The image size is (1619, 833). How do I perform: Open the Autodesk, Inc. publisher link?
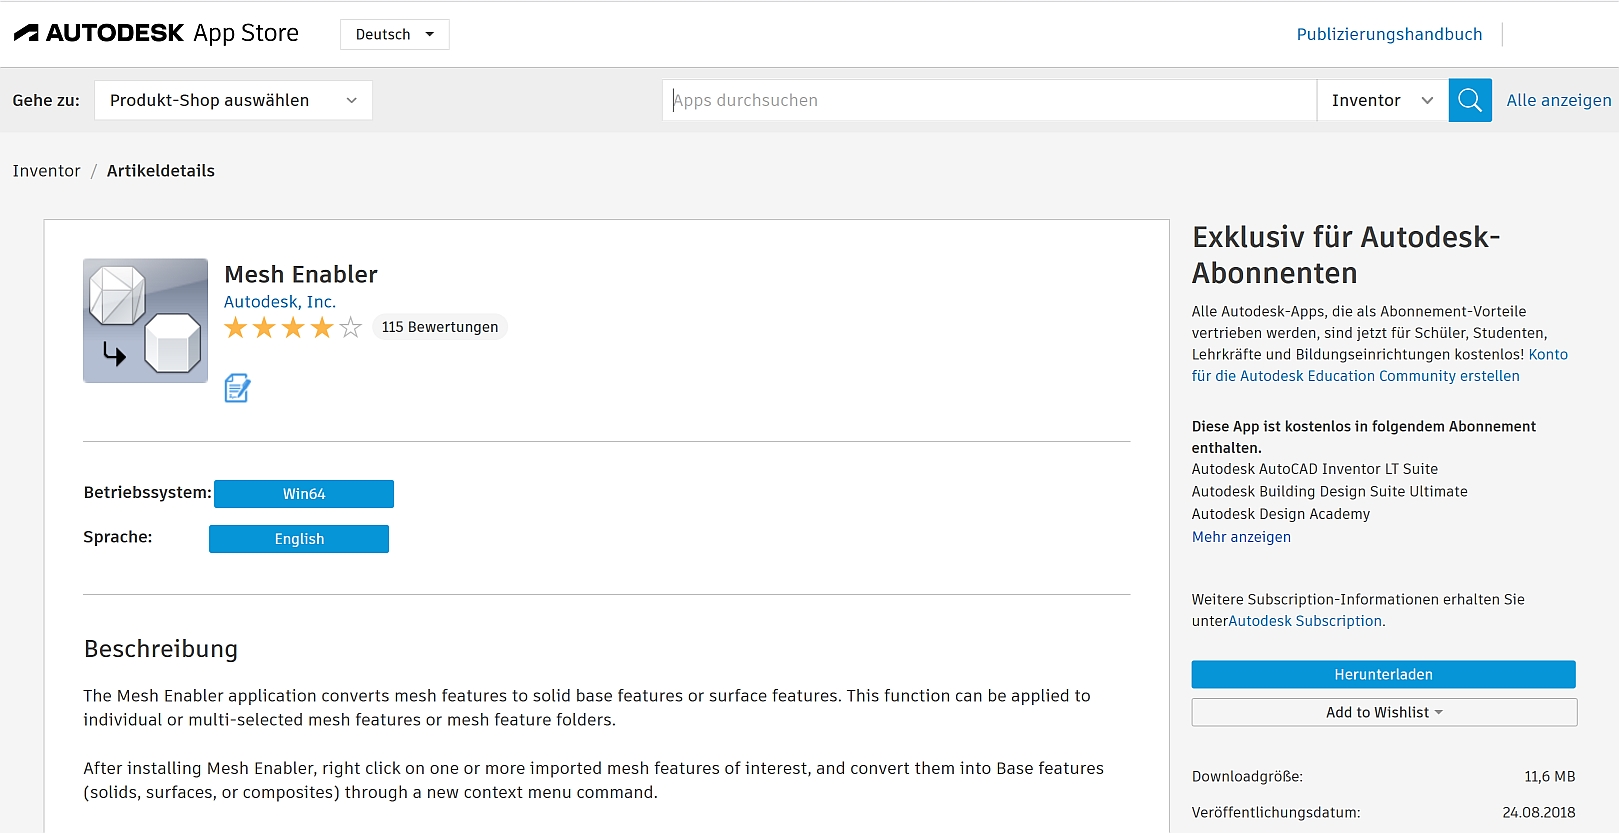[x=280, y=302]
